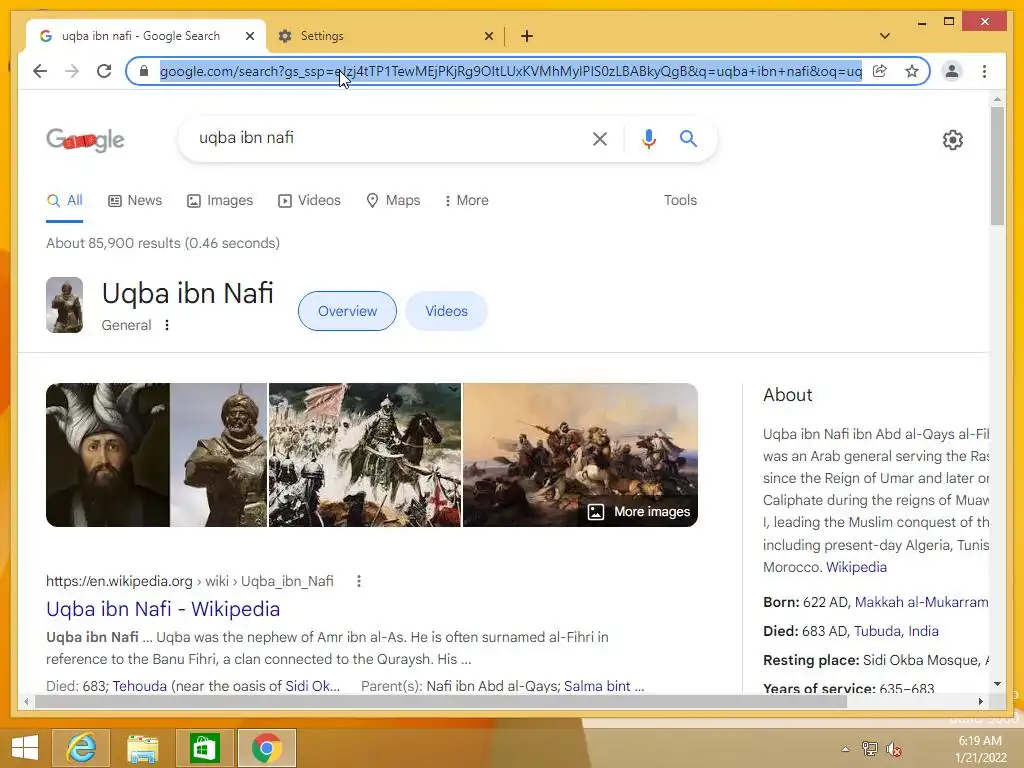Launch Internet Explorer from taskbar
Viewport: 1024px width, 768px height.
pyautogui.click(x=81, y=748)
